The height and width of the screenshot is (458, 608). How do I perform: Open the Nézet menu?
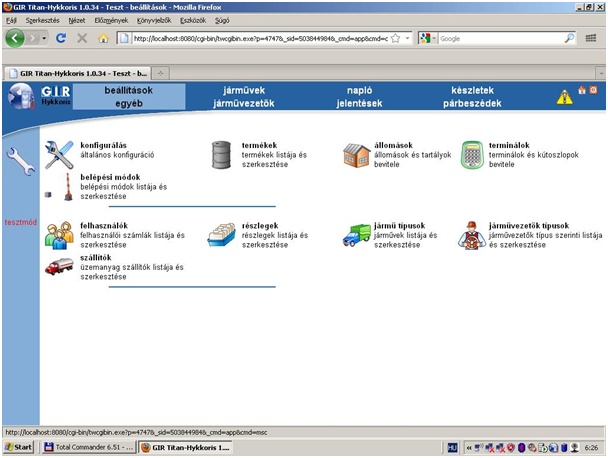pos(77,20)
